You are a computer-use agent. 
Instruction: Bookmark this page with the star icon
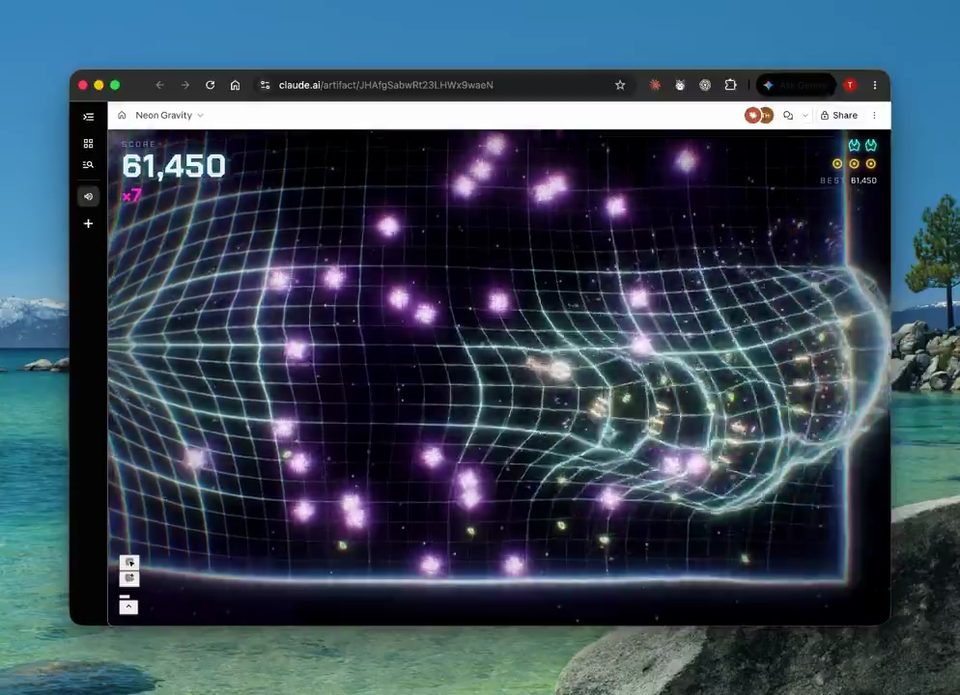(620, 85)
